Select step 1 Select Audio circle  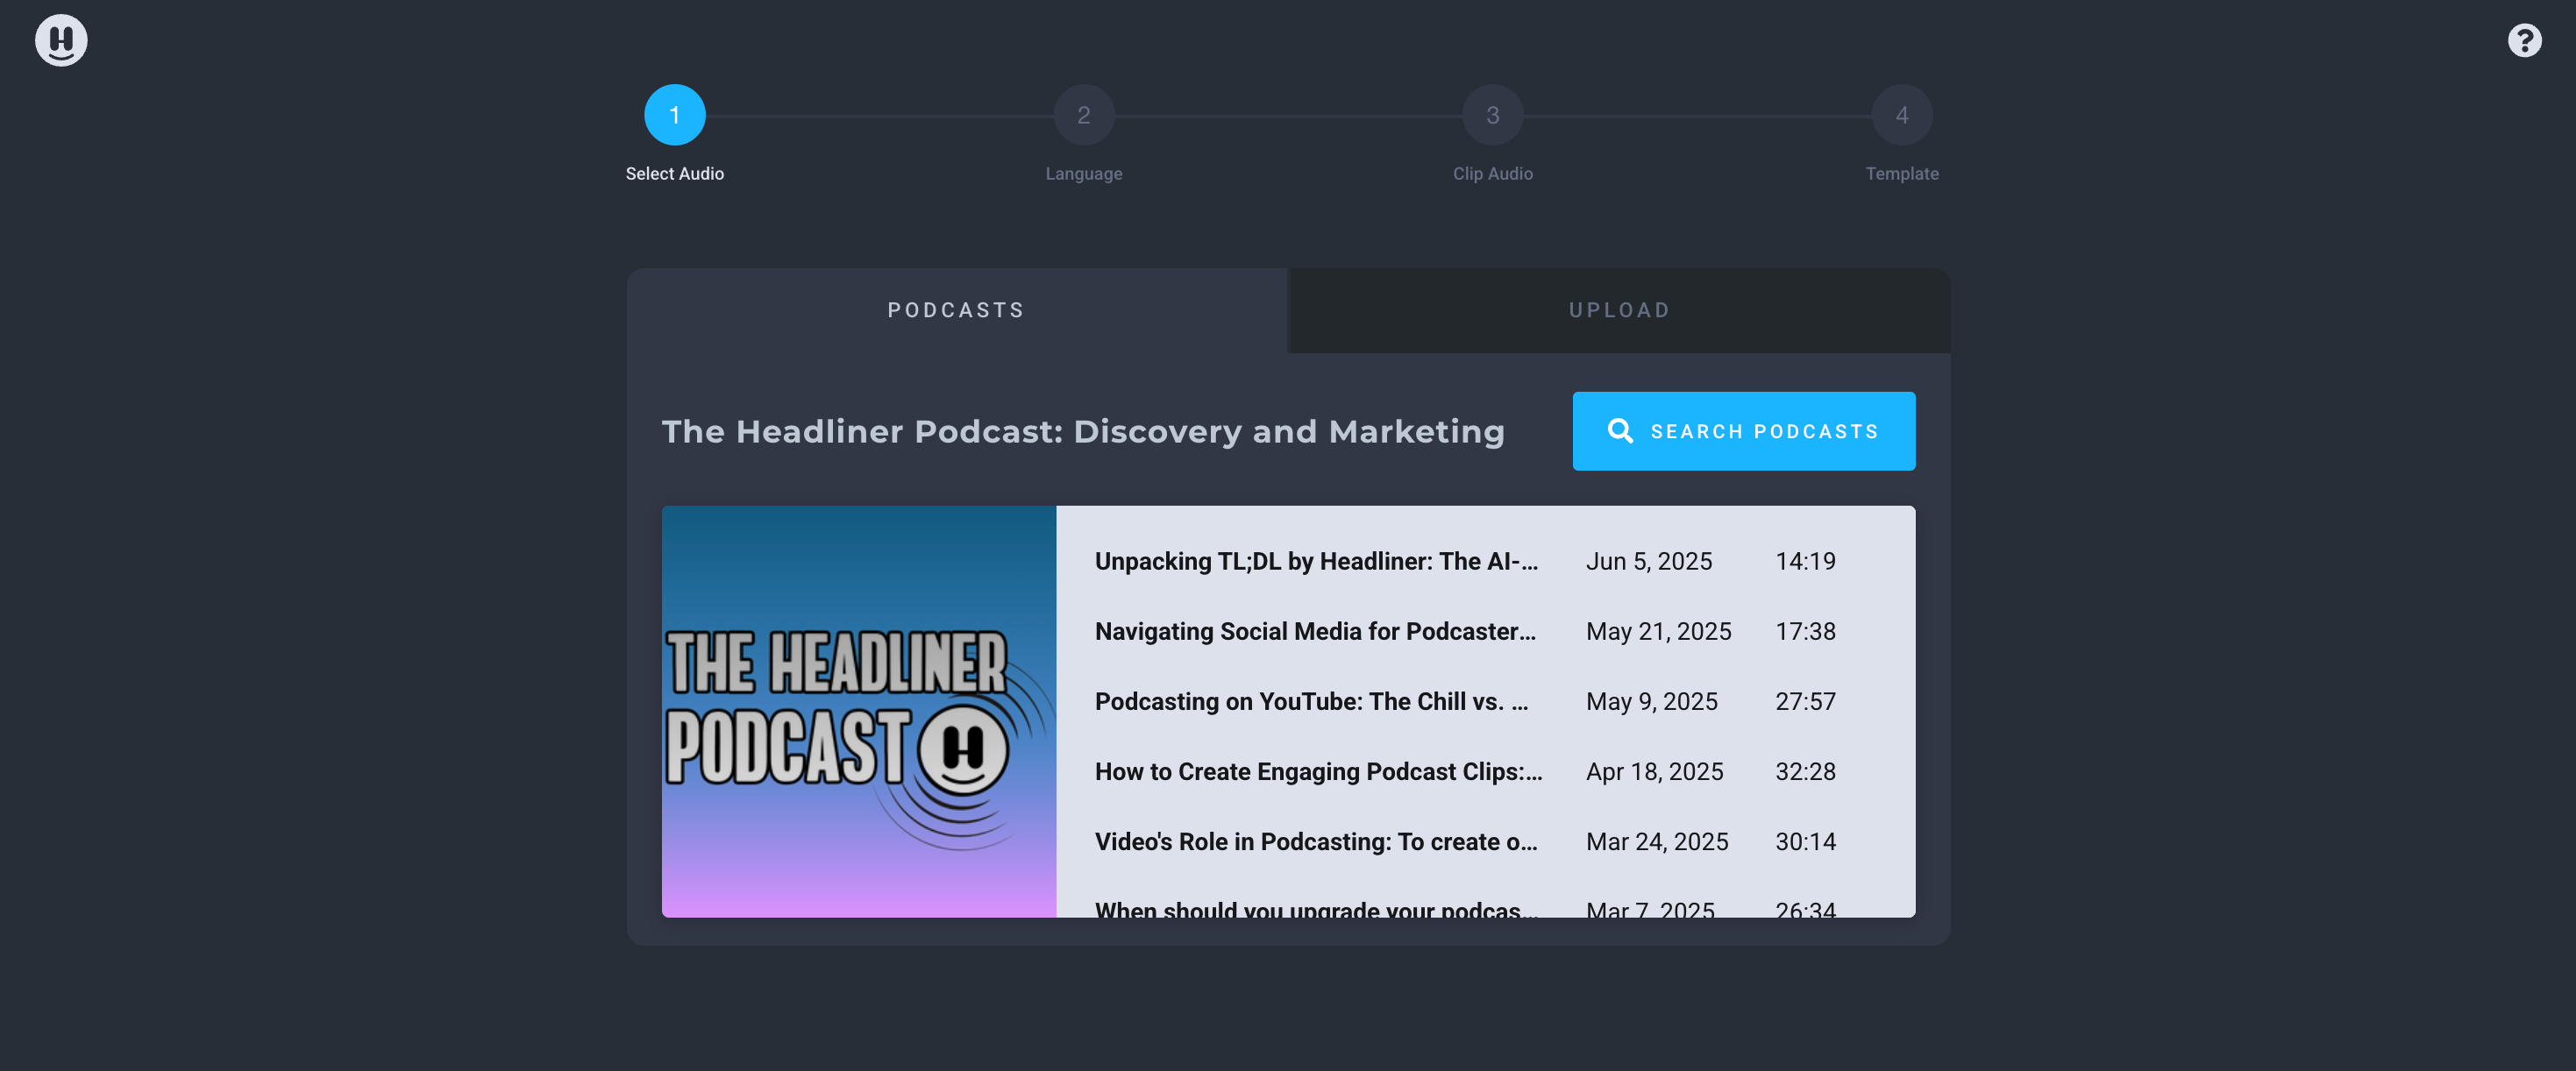coord(675,115)
